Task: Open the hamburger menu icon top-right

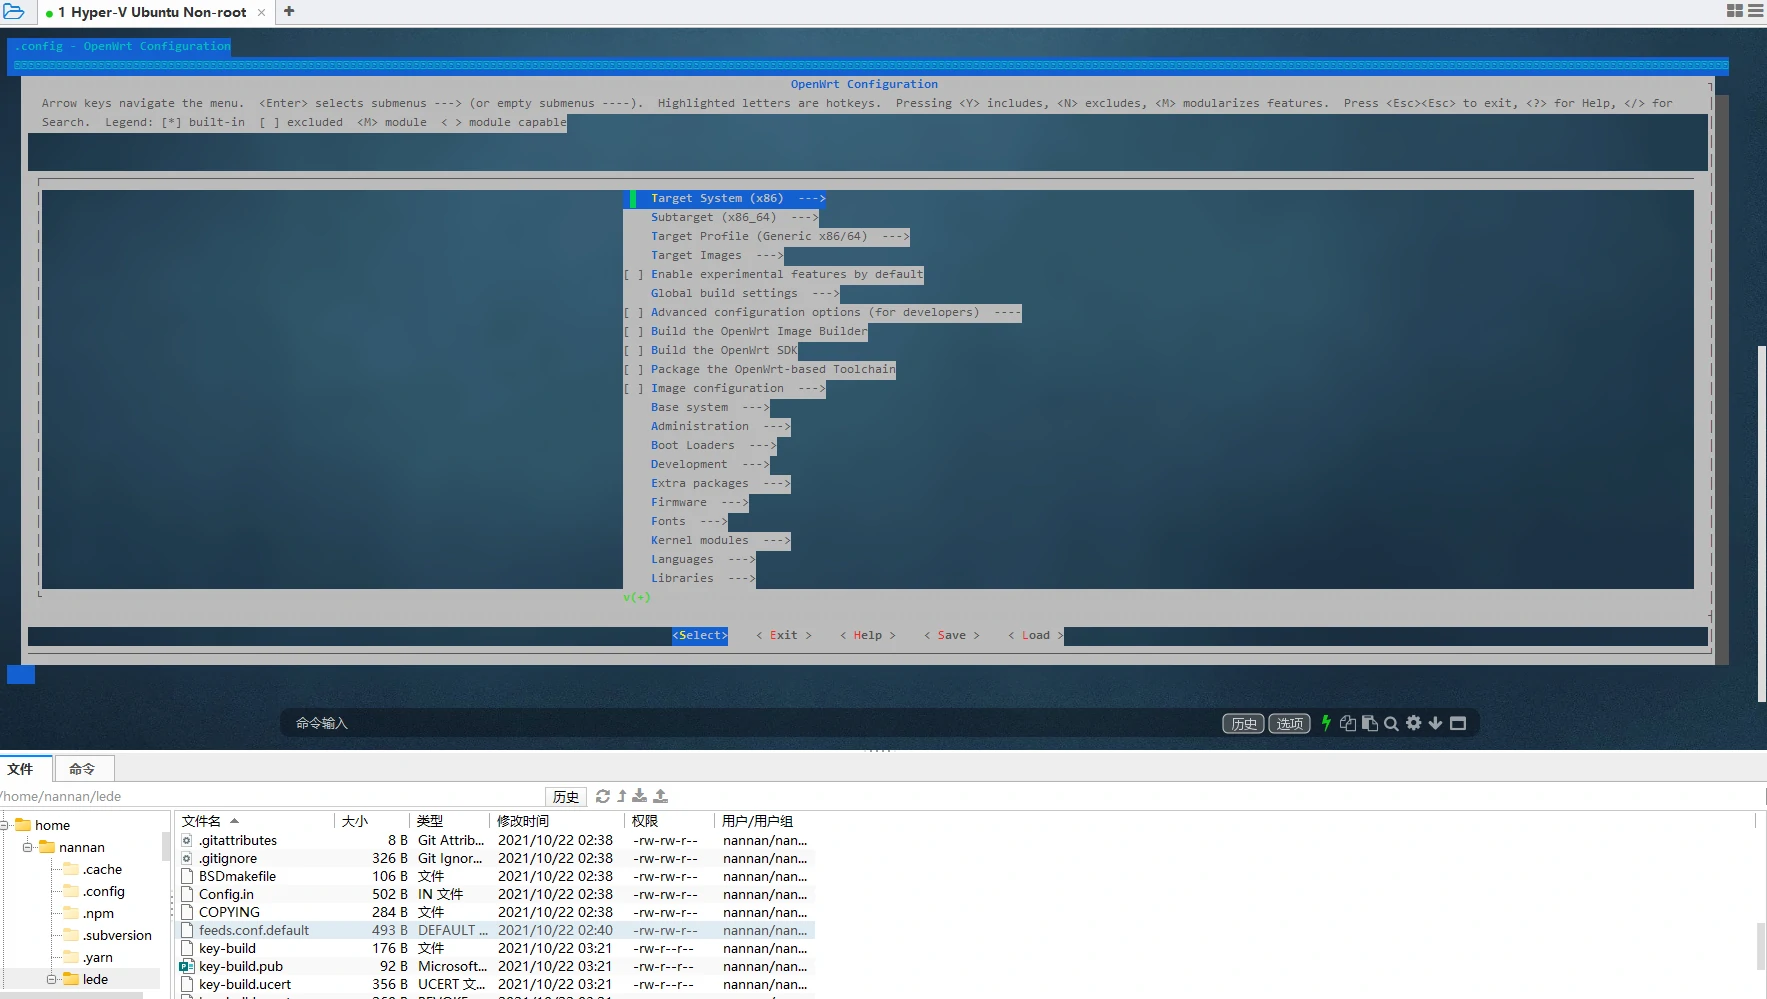Action: 1756,11
